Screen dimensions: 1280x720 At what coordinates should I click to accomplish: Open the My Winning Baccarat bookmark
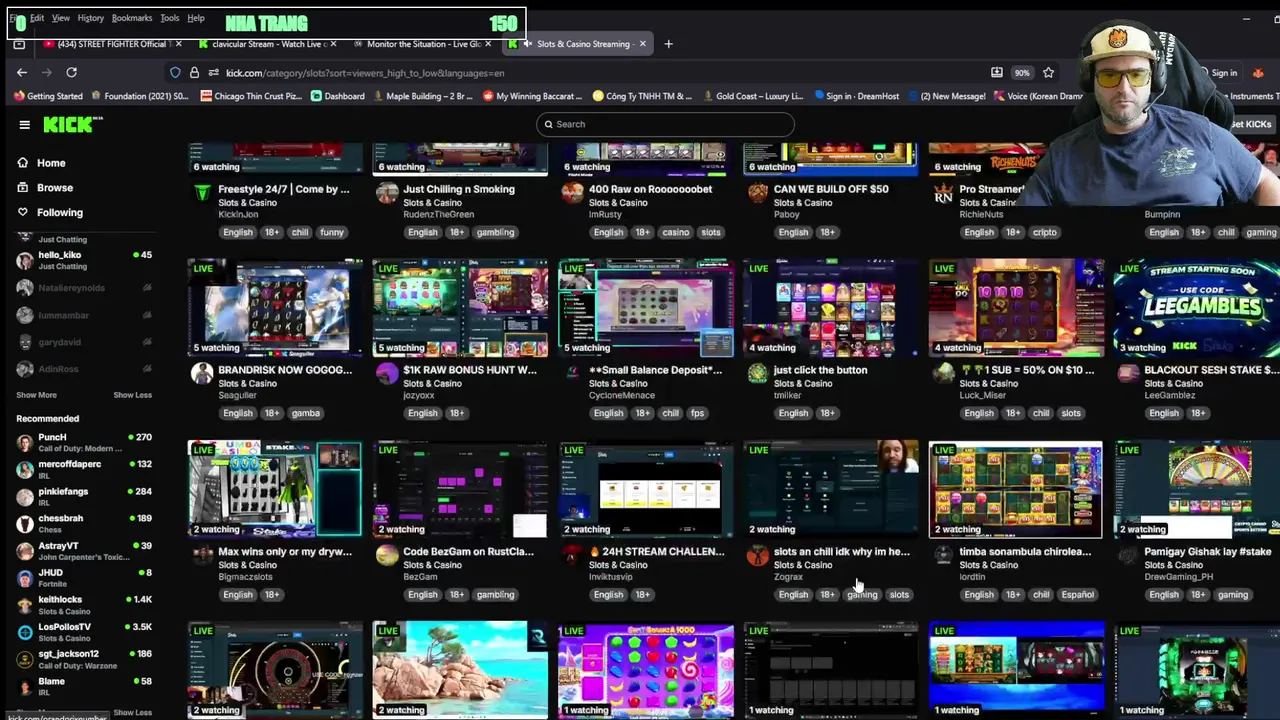(532, 96)
